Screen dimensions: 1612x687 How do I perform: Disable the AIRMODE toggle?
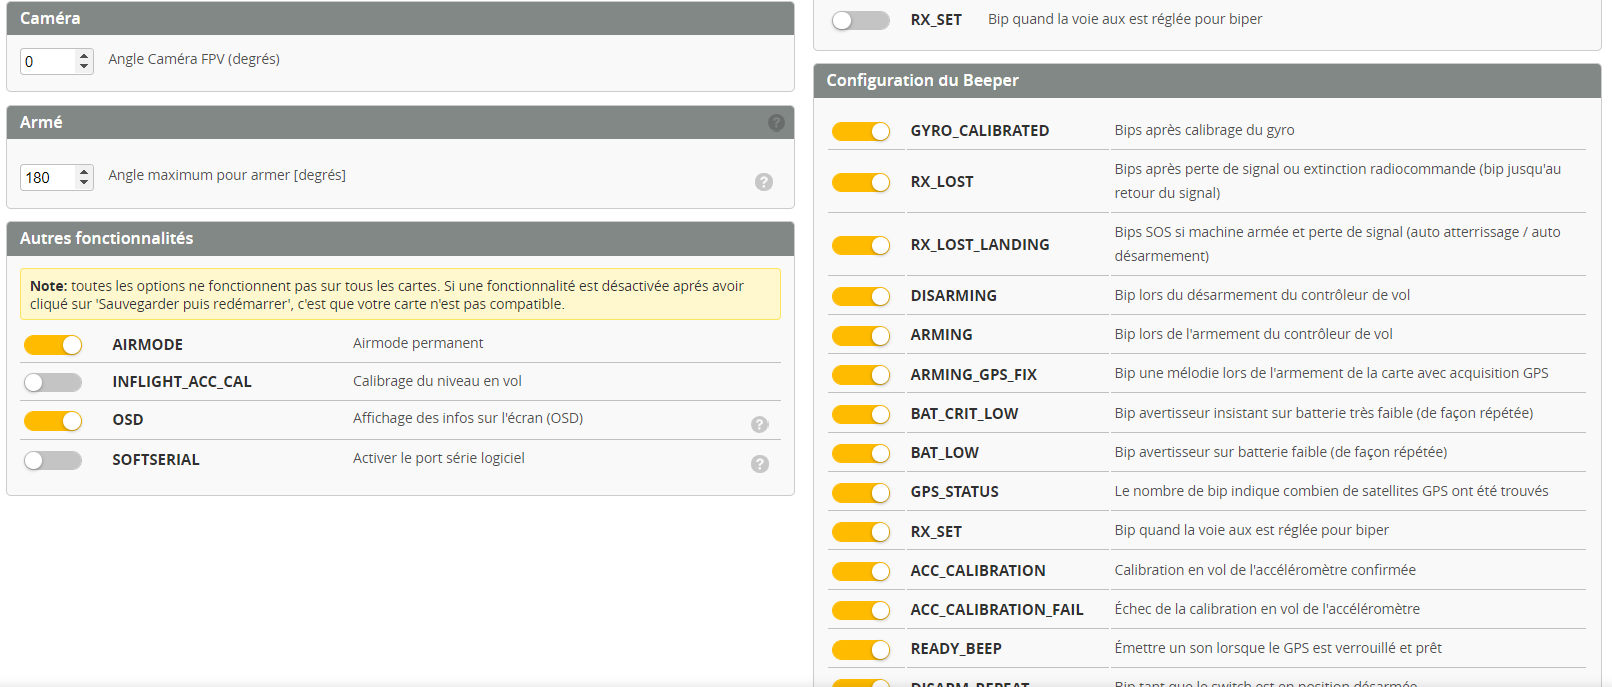(53, 345)
